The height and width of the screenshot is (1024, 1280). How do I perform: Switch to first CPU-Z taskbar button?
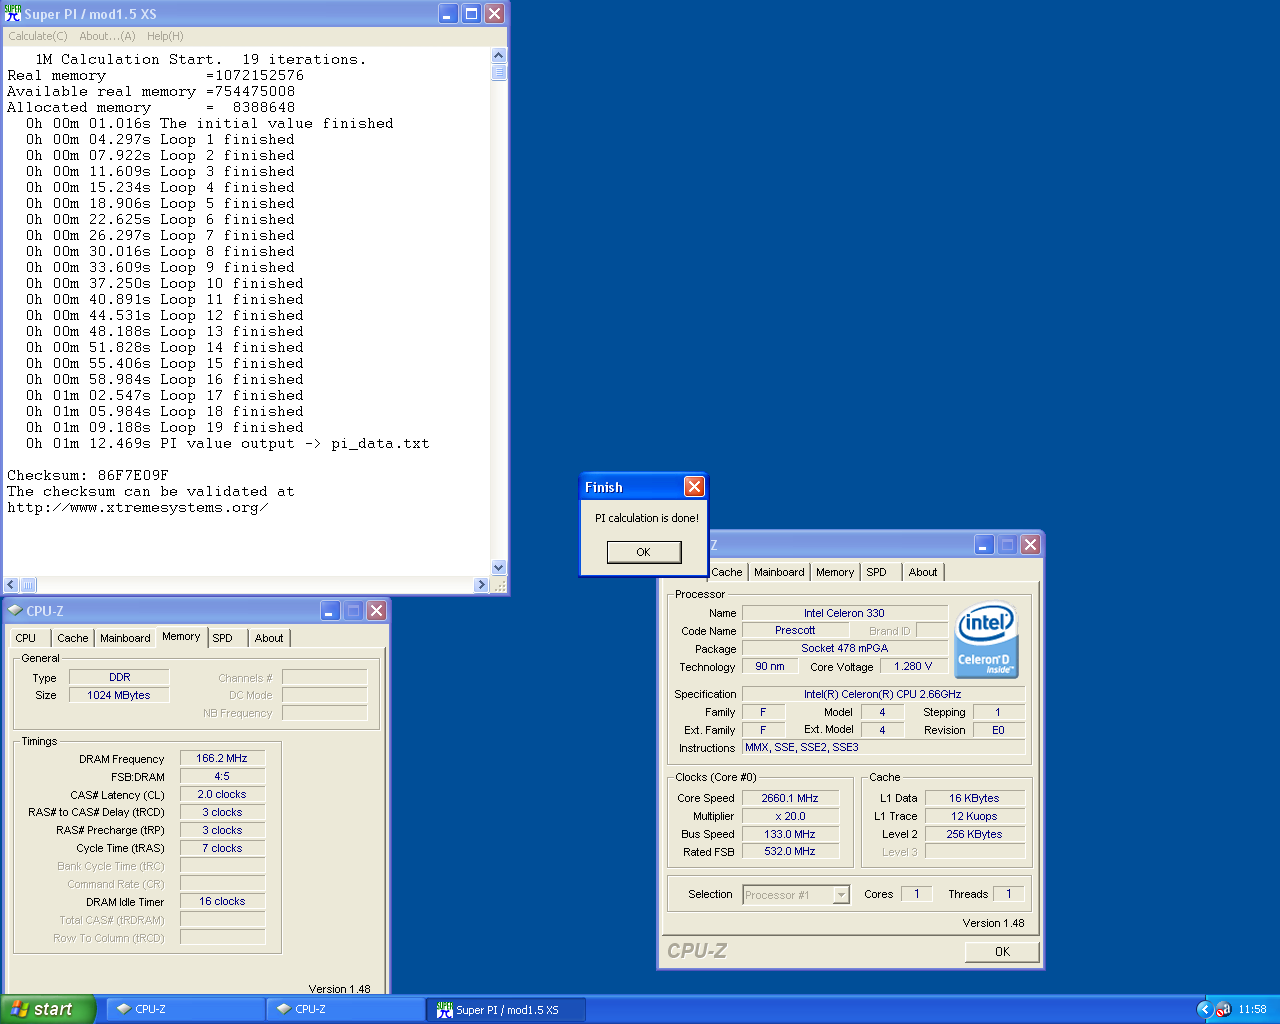point(185,1009)
